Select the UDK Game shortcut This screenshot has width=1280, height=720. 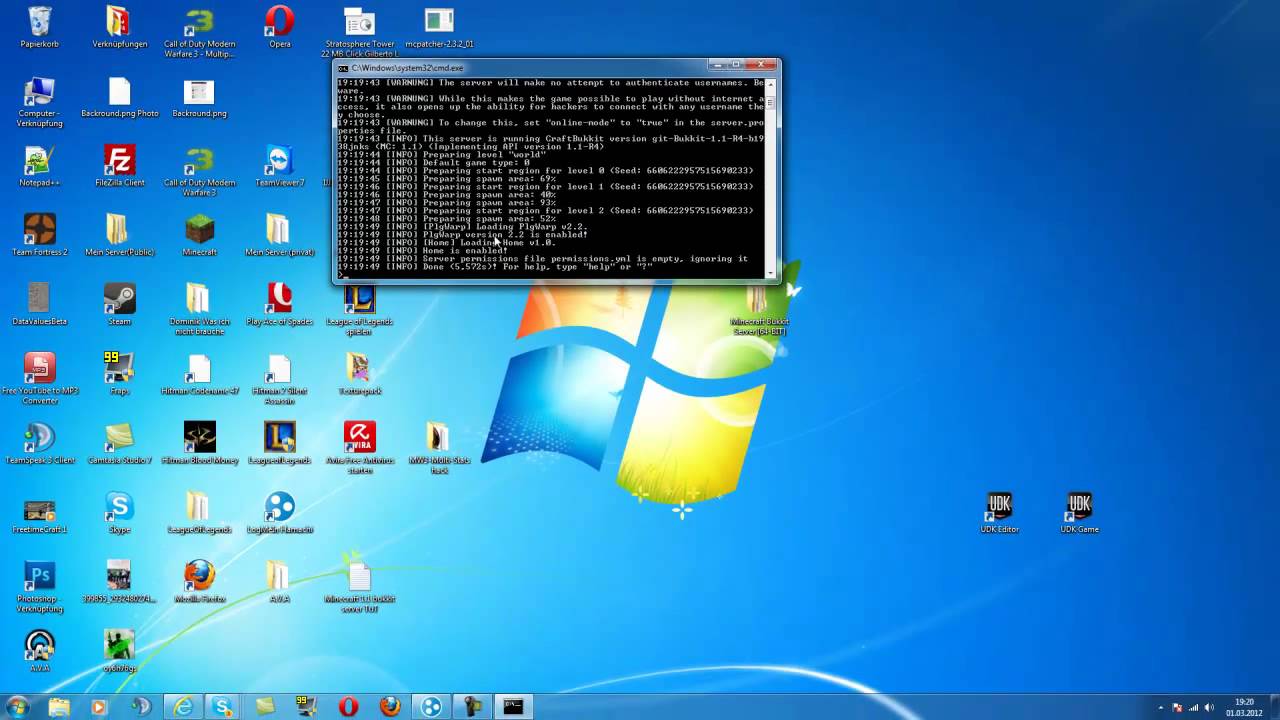pyautogui.click(x=1079, y=513)
